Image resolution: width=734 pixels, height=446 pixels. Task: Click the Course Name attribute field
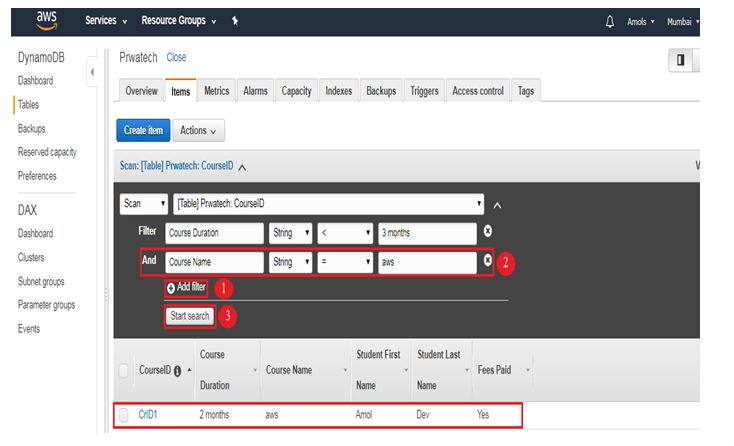[x=214, y=262]
